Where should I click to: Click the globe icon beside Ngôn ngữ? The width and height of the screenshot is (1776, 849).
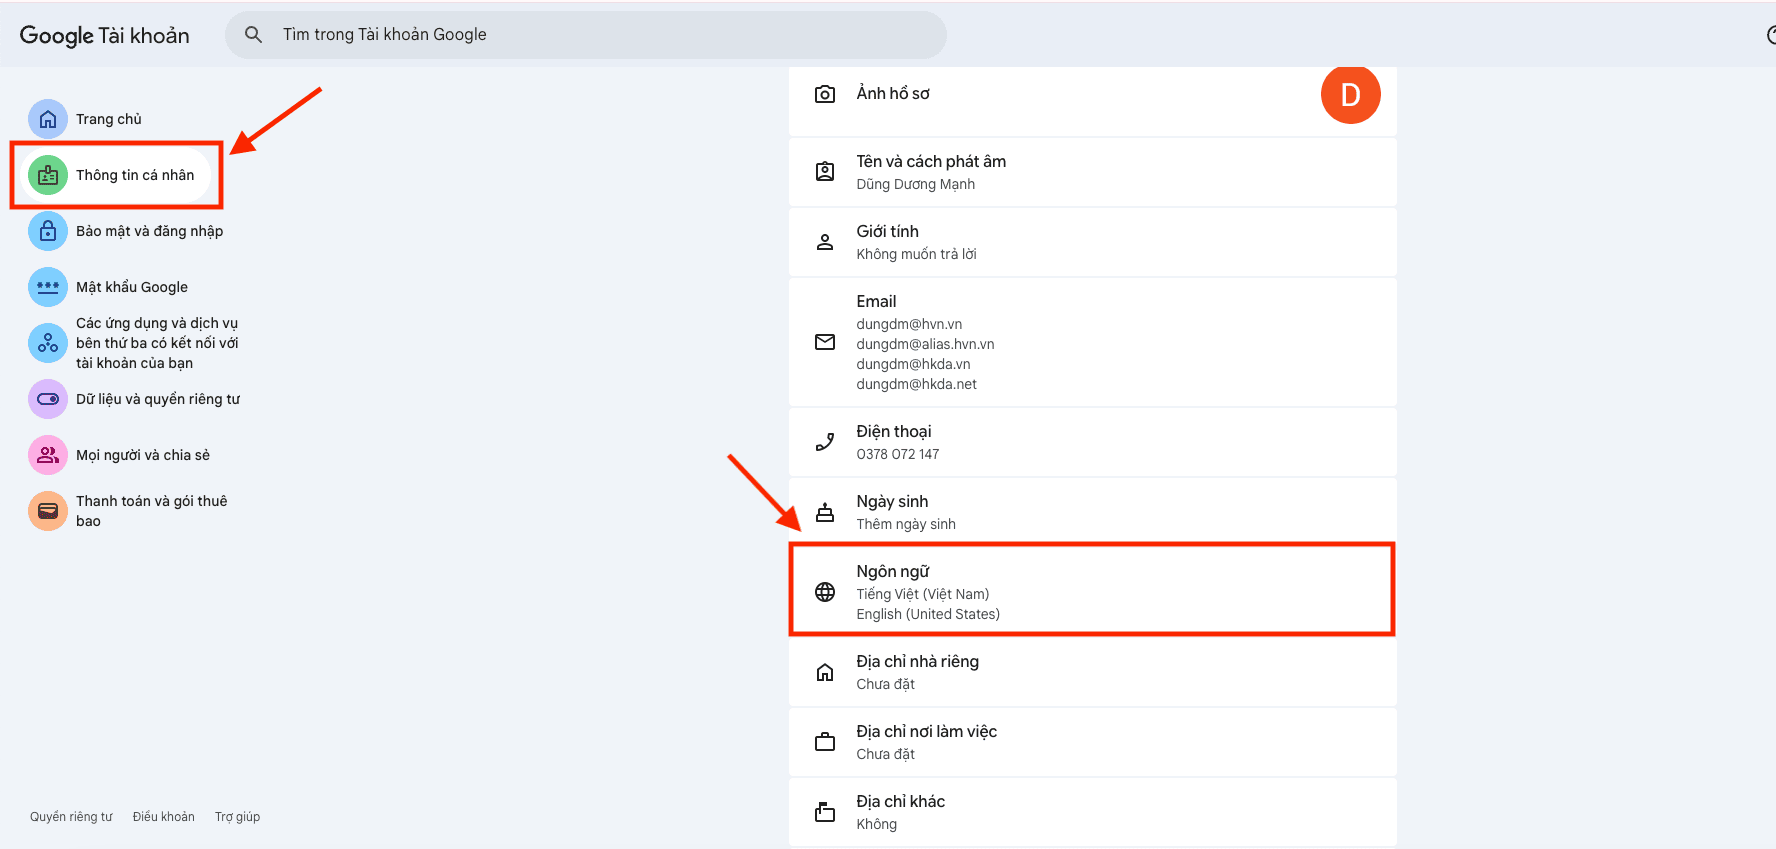(825, 592)
